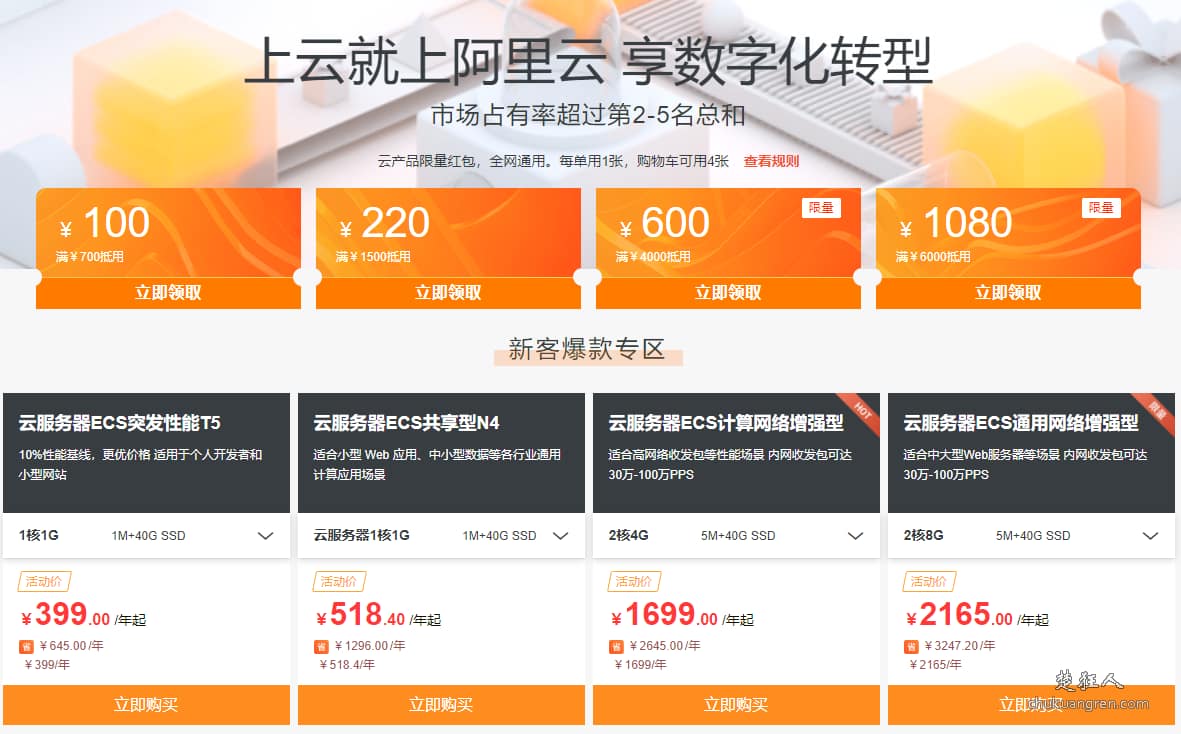Viewport: 1181px width, 734px height.
Task: Claim the ¥220 coupon with 立即领取
Action: pos(448,293)
